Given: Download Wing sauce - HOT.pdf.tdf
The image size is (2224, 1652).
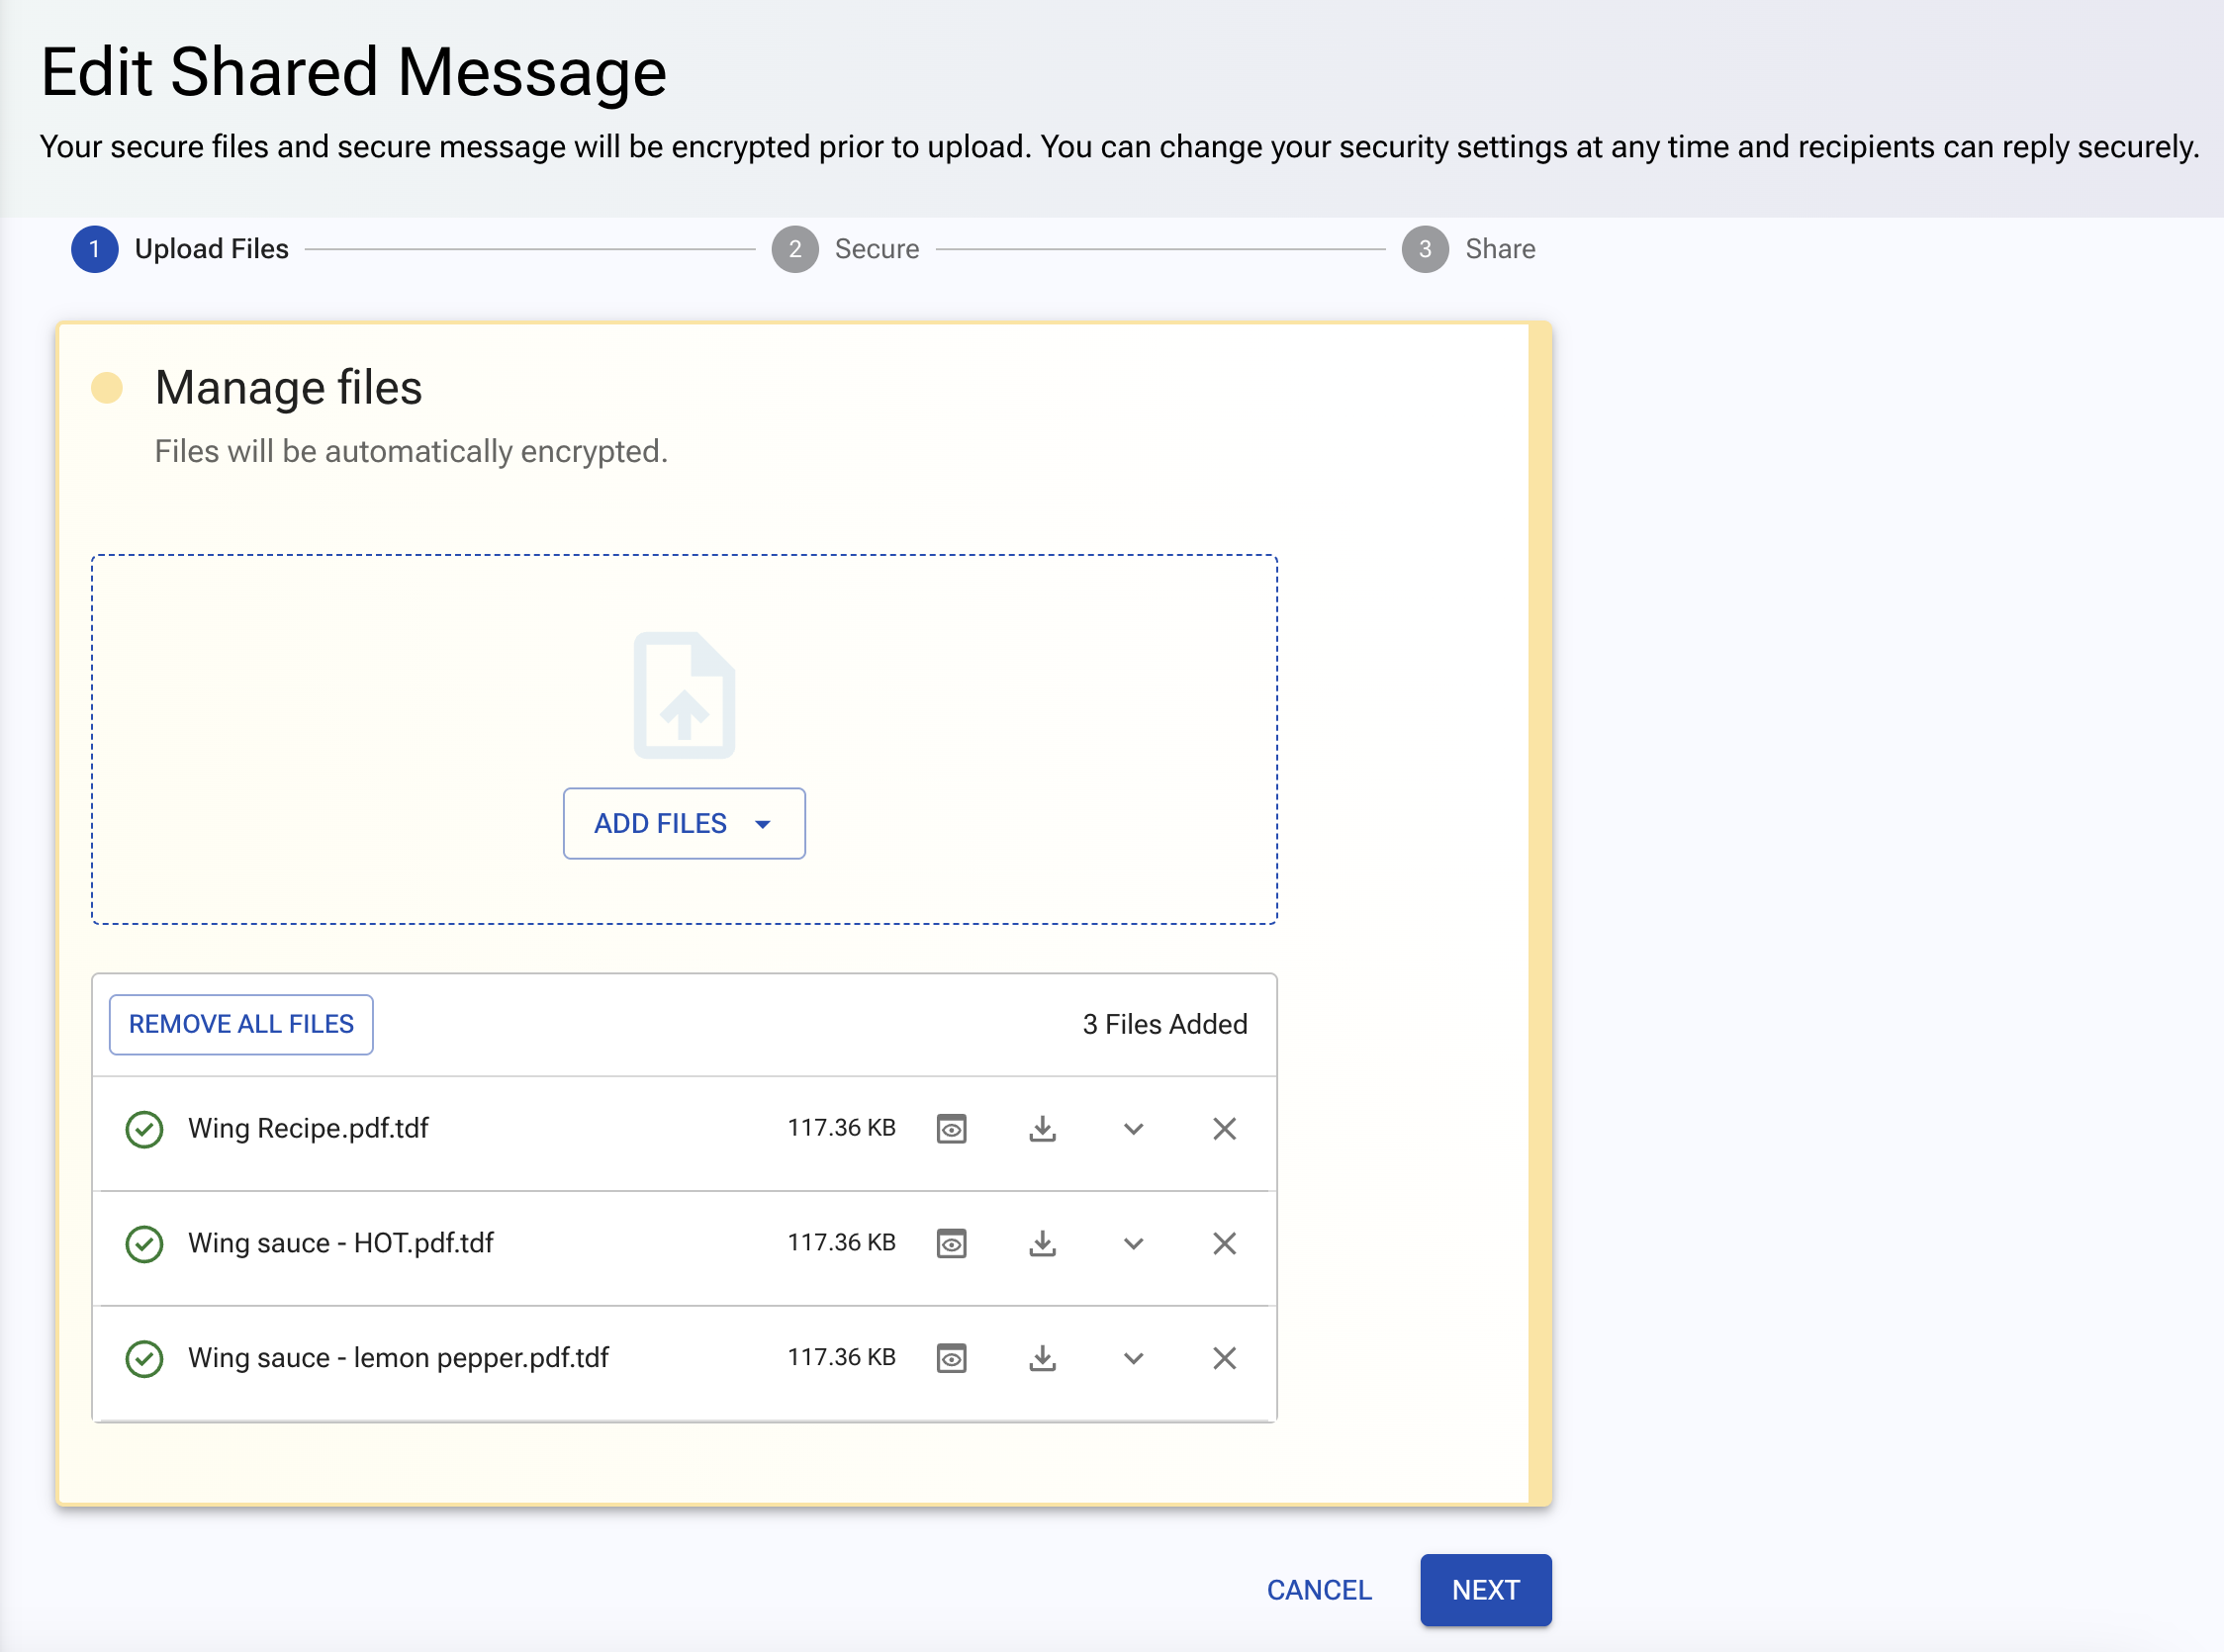Looking at the screenshot, I should tap(1042, 1244).
